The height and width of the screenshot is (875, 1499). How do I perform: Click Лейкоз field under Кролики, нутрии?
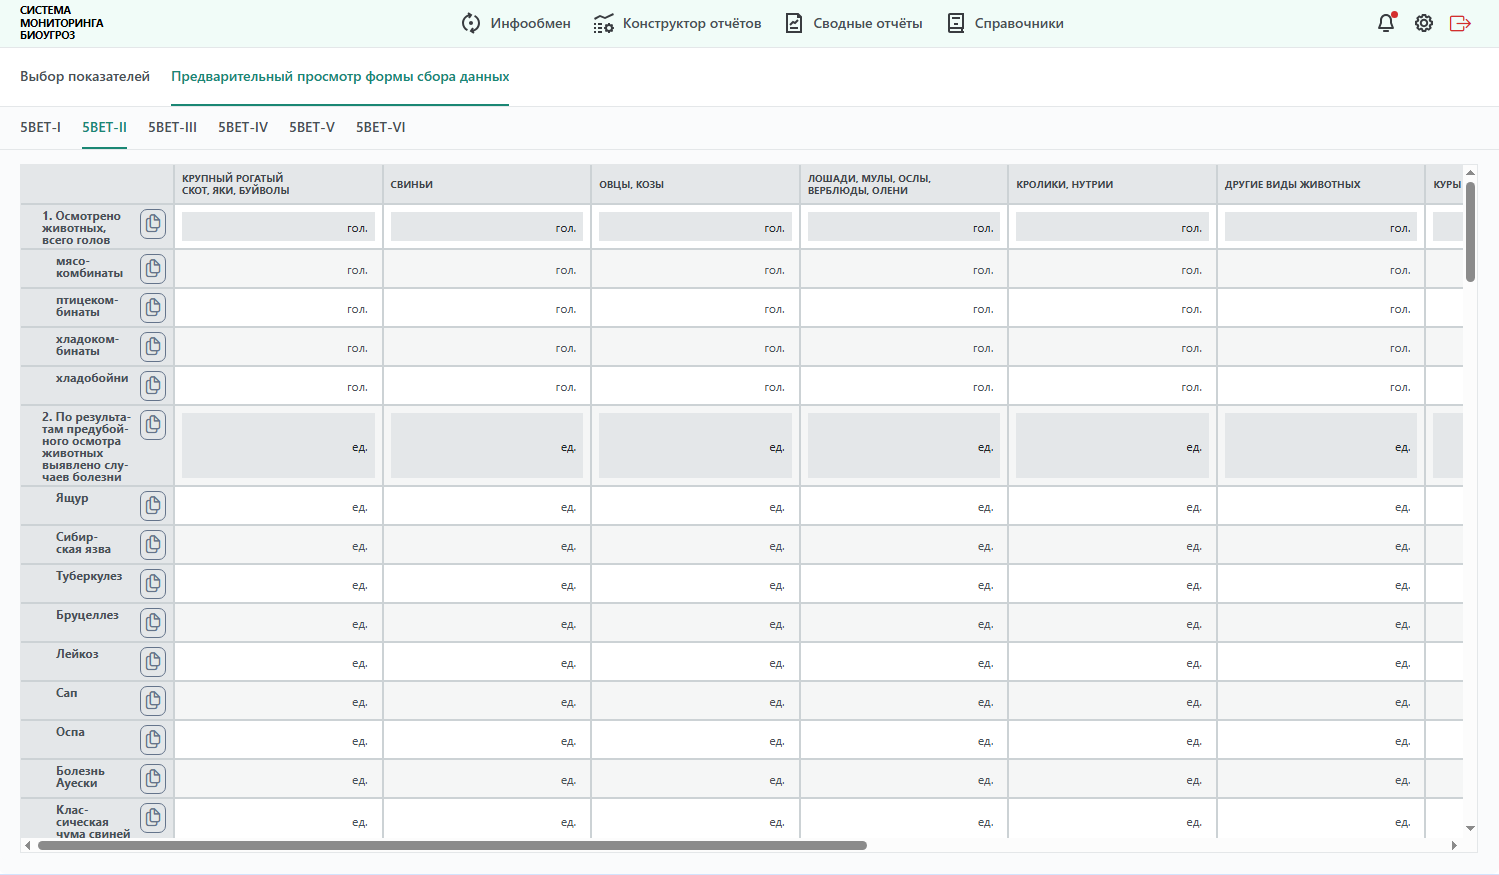pyautogui.click(x=1112, y=662)
